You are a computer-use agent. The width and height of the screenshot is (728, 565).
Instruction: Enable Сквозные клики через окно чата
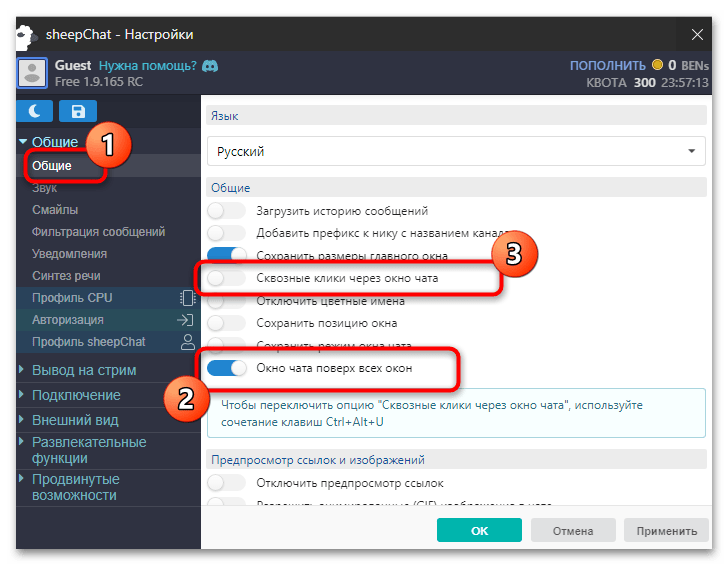227,278
